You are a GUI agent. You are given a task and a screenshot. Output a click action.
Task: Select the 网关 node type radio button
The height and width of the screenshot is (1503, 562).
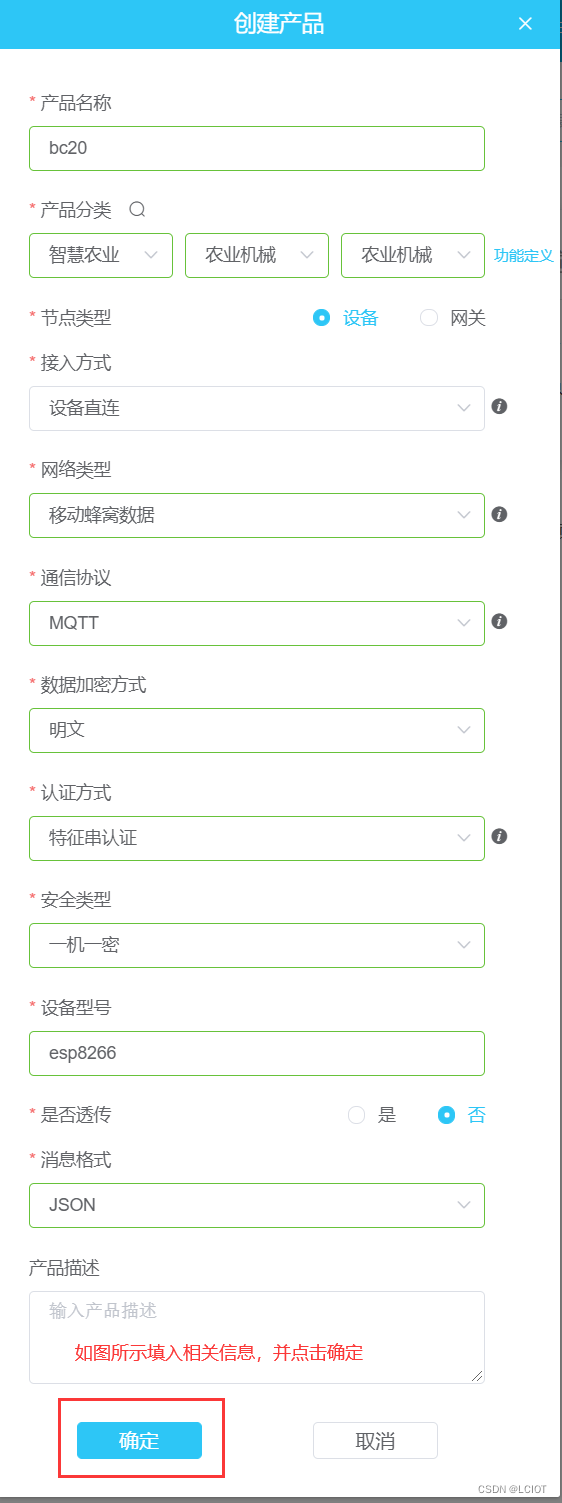pos(429,318)
